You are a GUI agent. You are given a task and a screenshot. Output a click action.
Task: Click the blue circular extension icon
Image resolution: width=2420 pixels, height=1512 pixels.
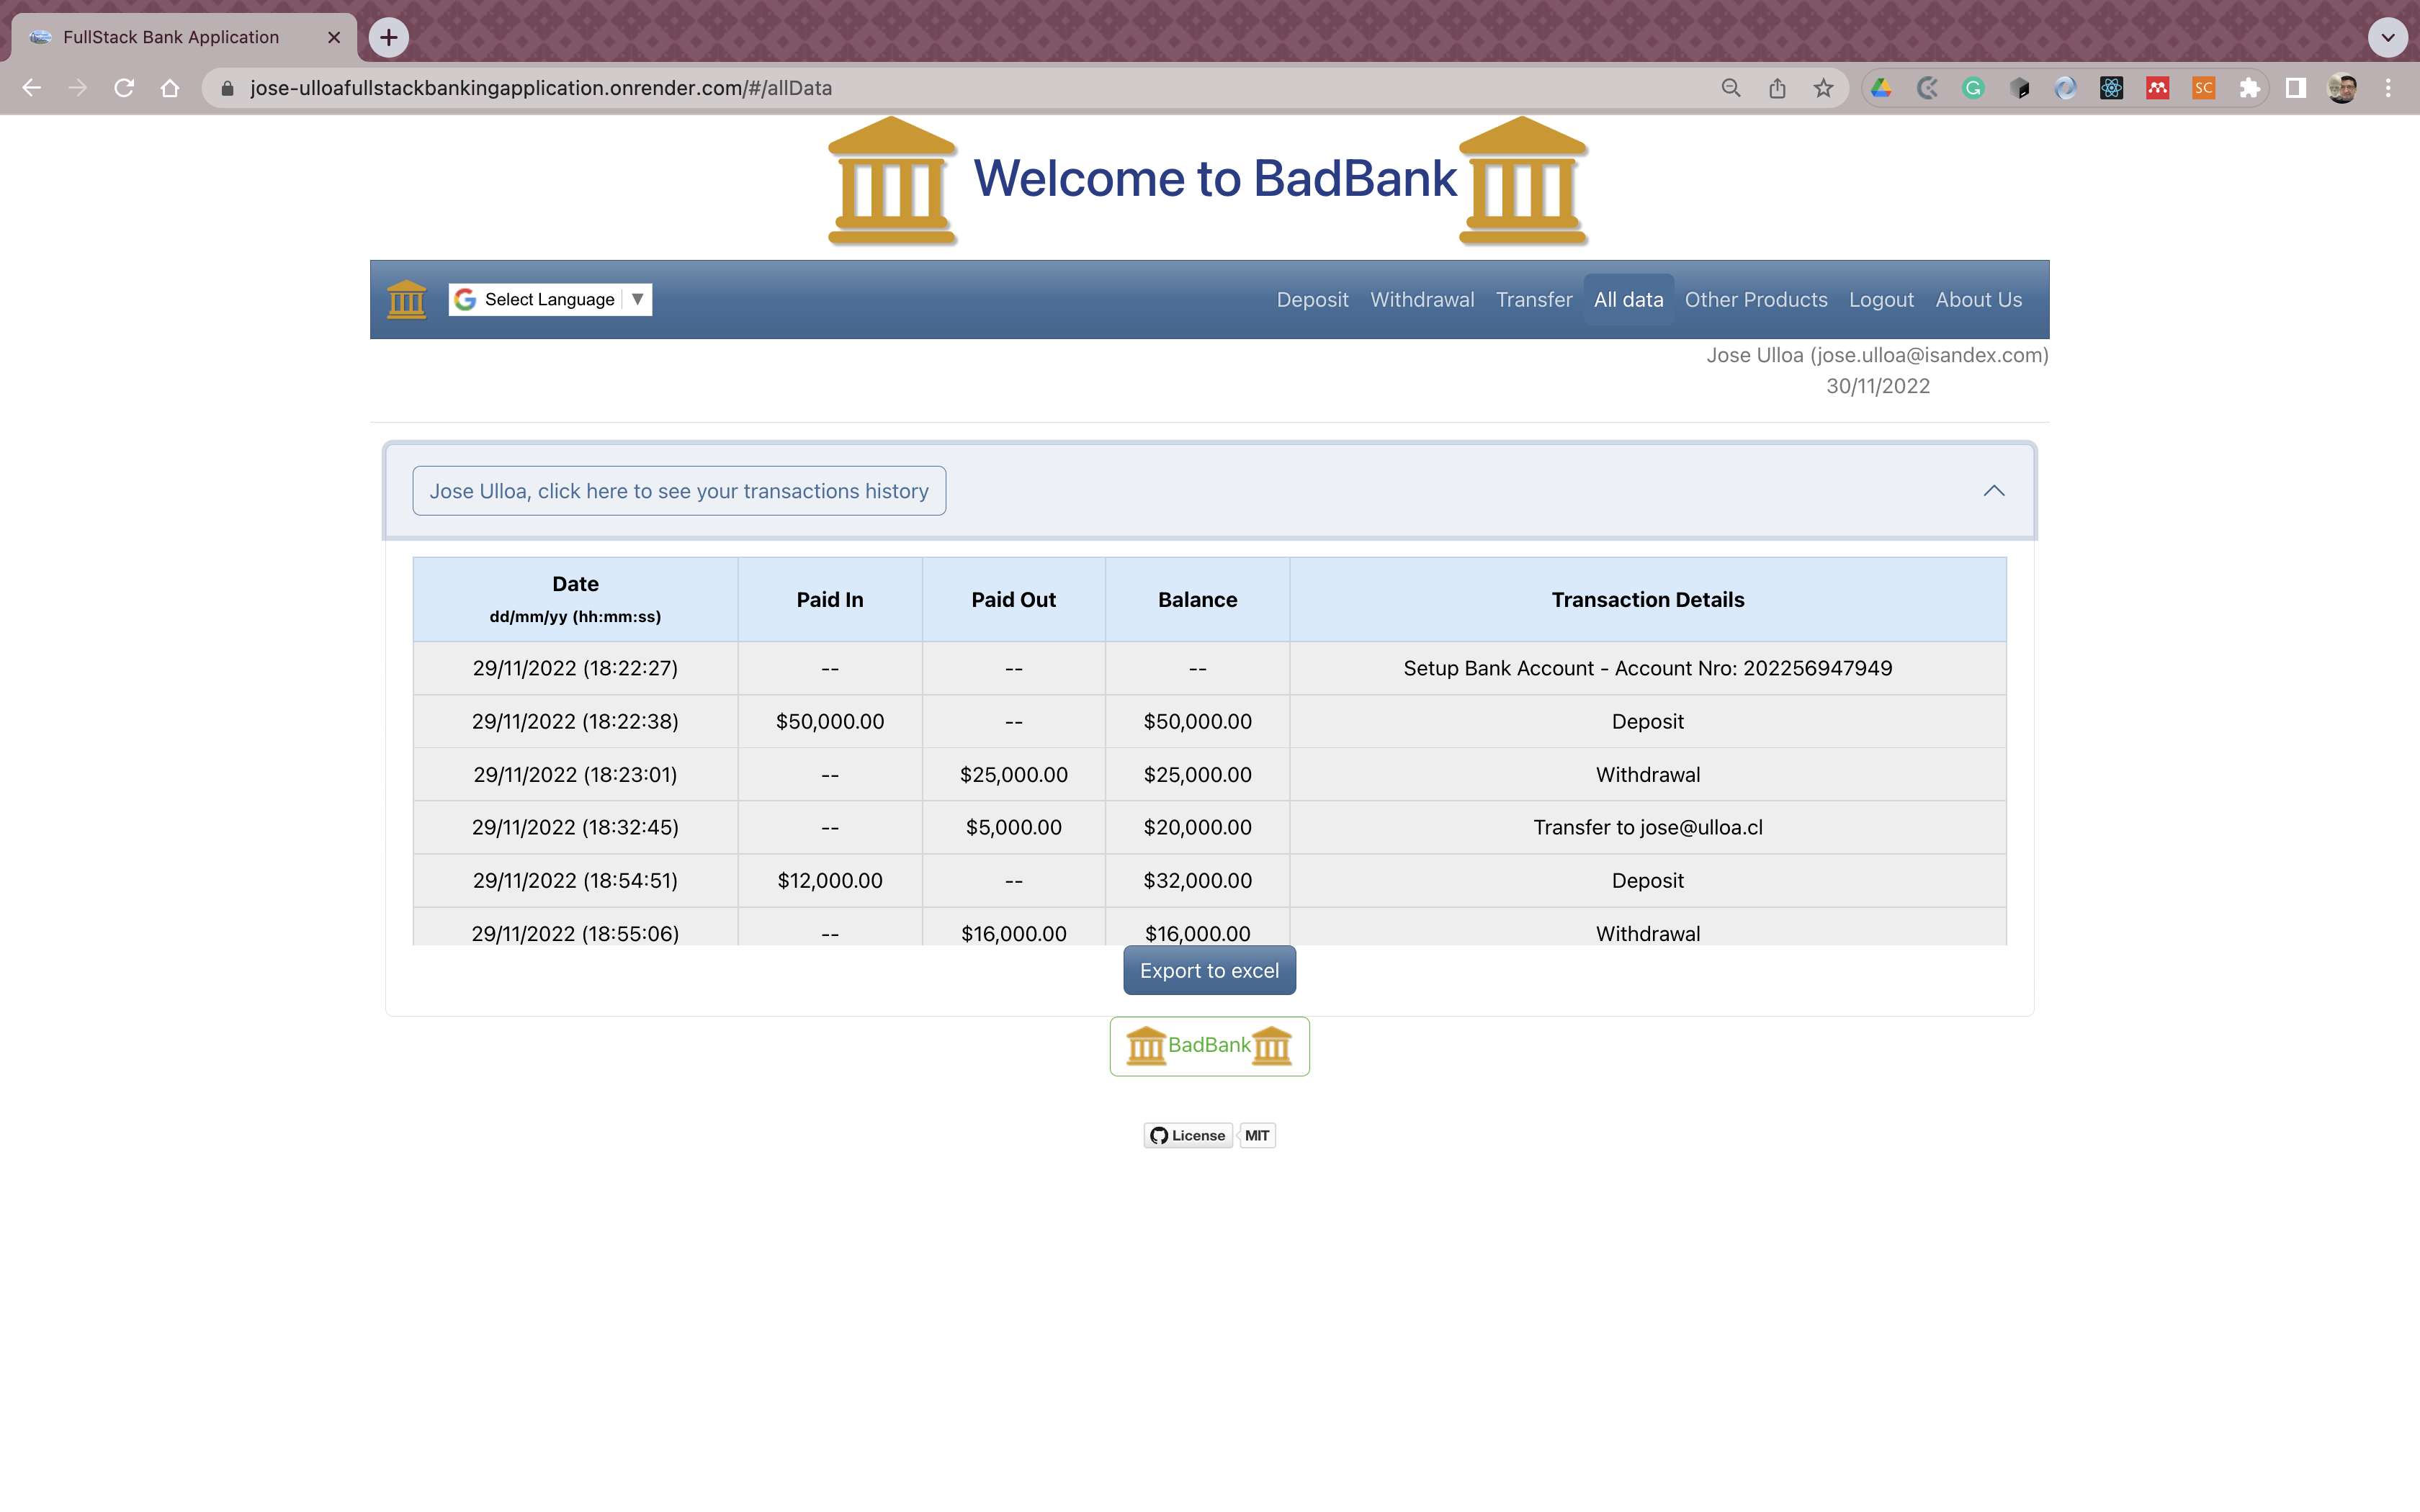(x=2065, y=88)
